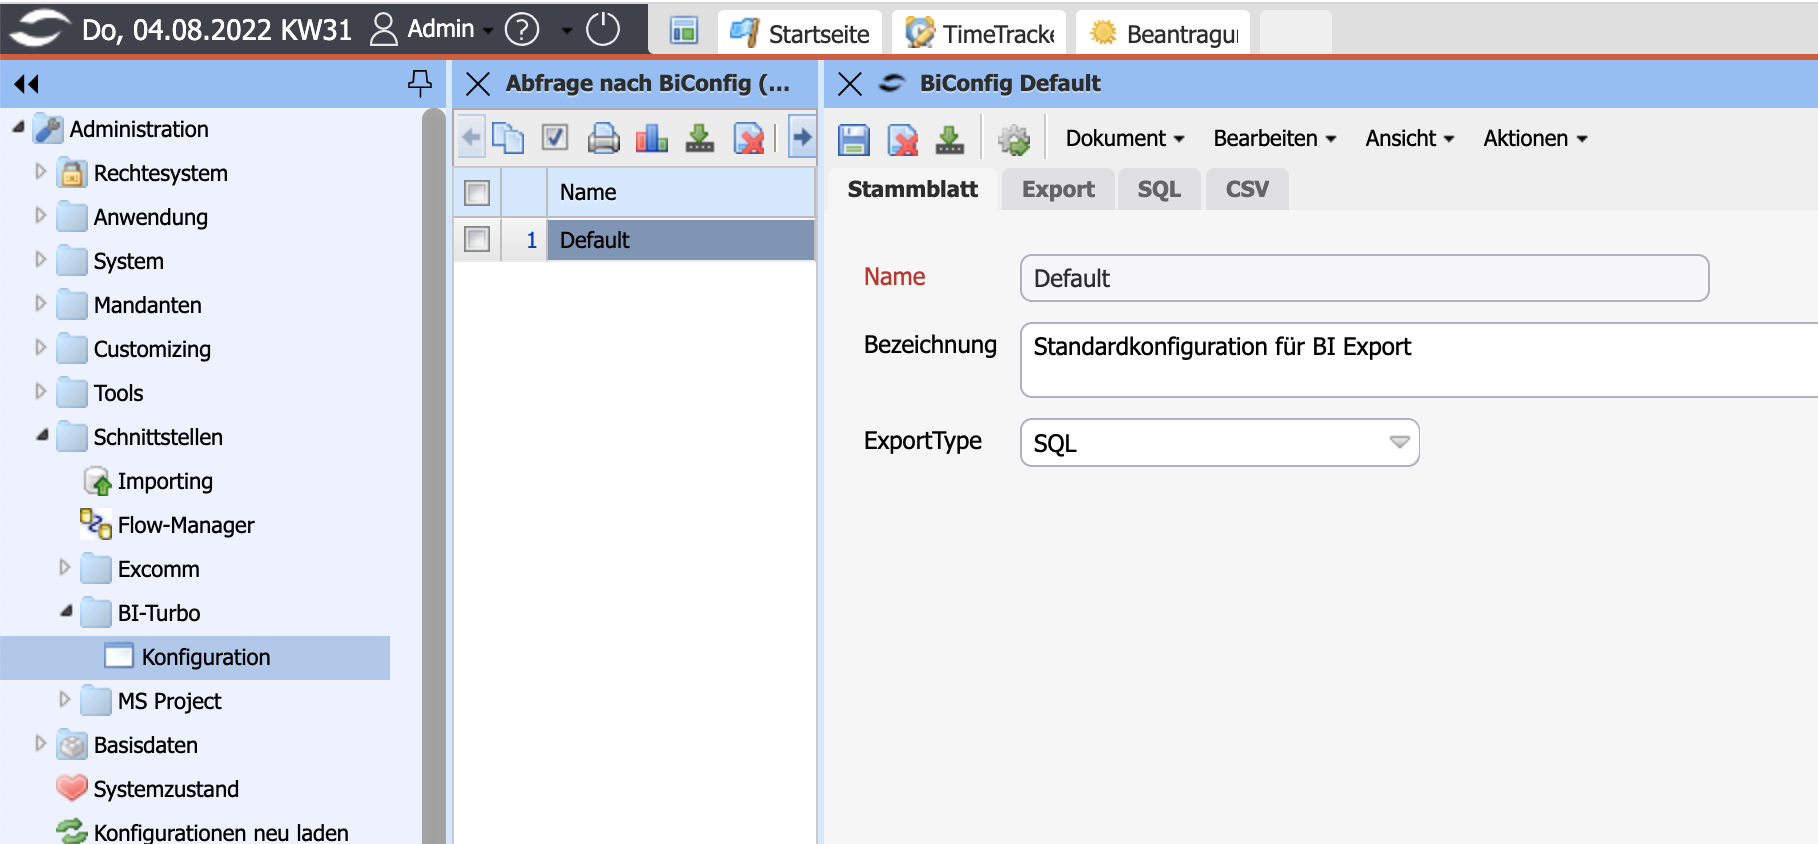Toggle the header select-all checkbox
The image size is (1818, 844).
(x=477, y=192)
